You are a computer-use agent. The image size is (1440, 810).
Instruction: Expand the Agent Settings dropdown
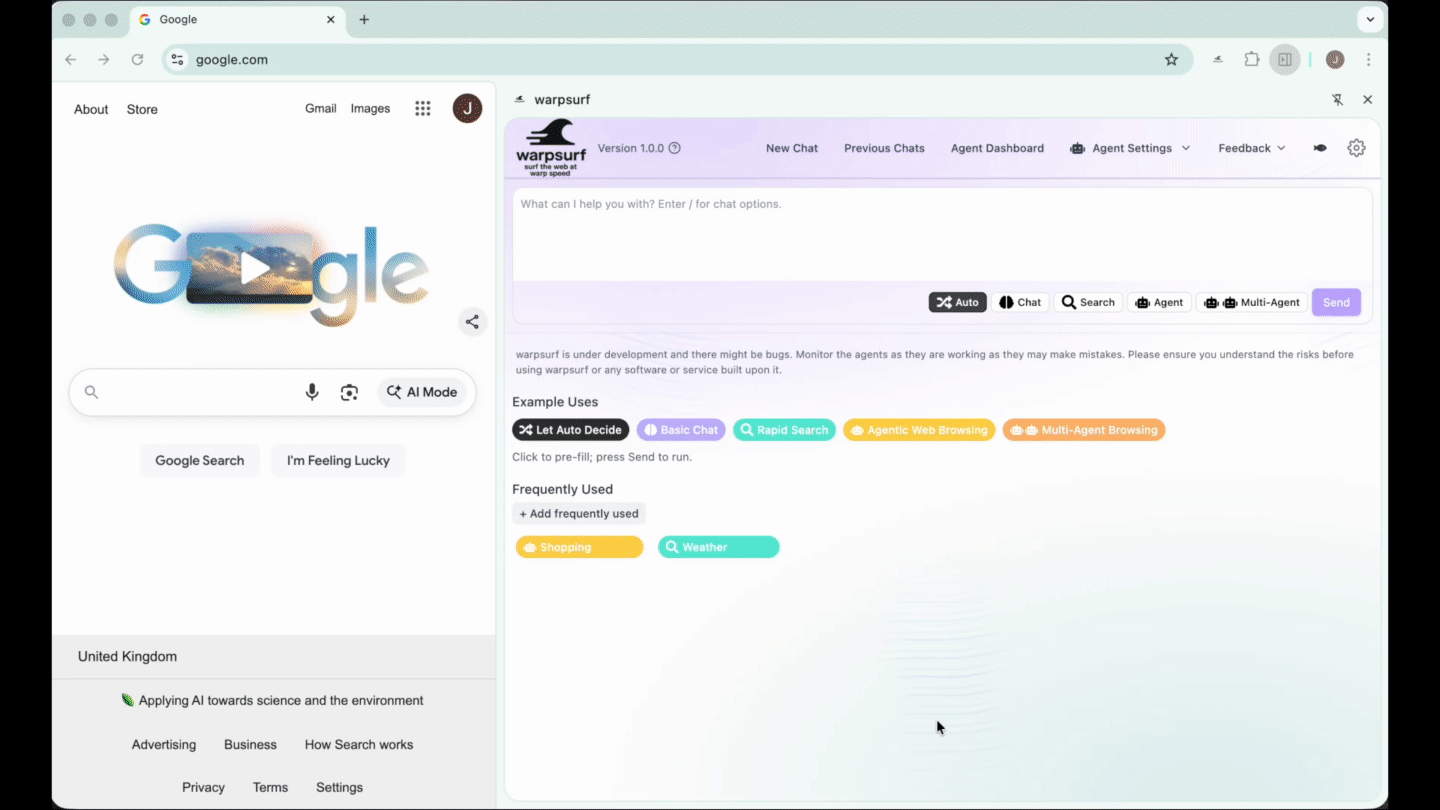click(1130, 147)
